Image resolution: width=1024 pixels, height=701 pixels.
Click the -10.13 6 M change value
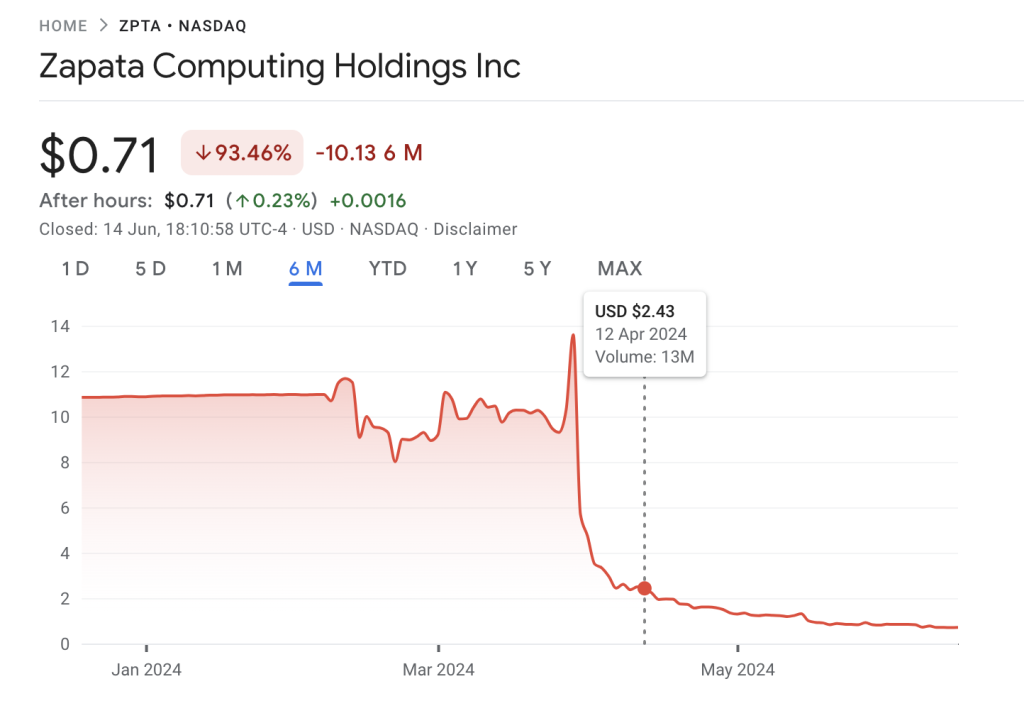(x=369, y=153)
